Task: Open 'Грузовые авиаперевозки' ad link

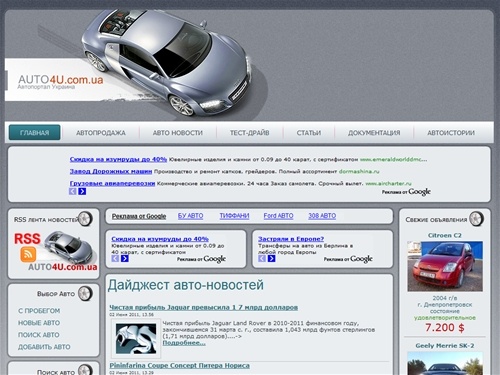Action: click(x=112, y=183)
